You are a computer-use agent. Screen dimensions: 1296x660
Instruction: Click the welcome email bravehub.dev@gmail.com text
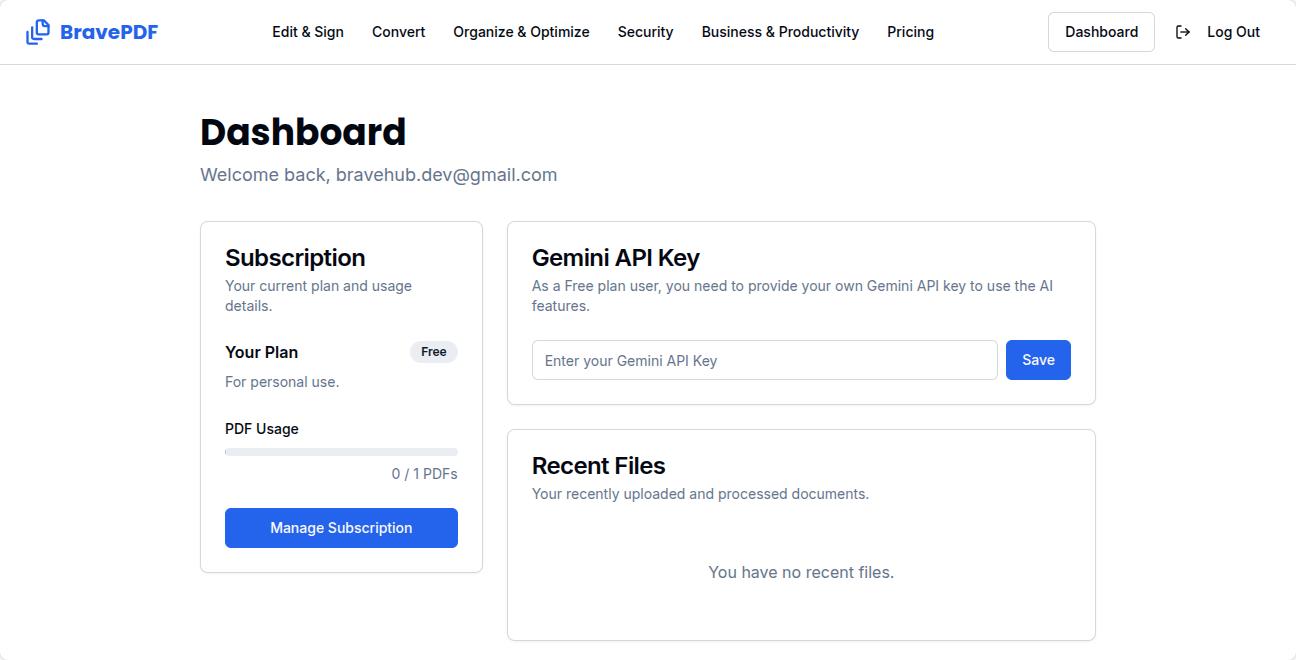pos(446,175)
